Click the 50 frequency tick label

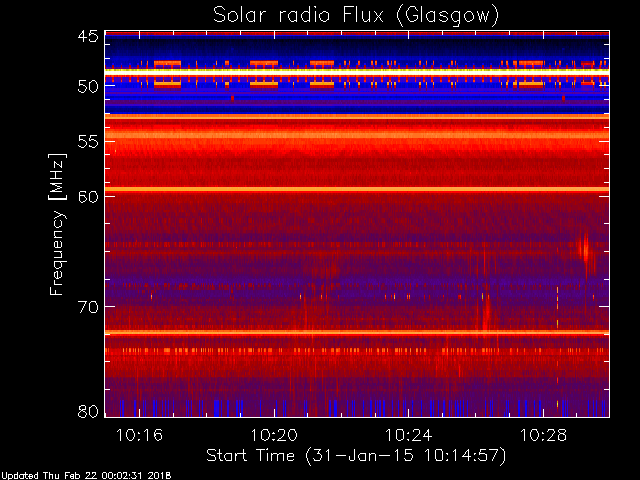(x=88, y=86)
